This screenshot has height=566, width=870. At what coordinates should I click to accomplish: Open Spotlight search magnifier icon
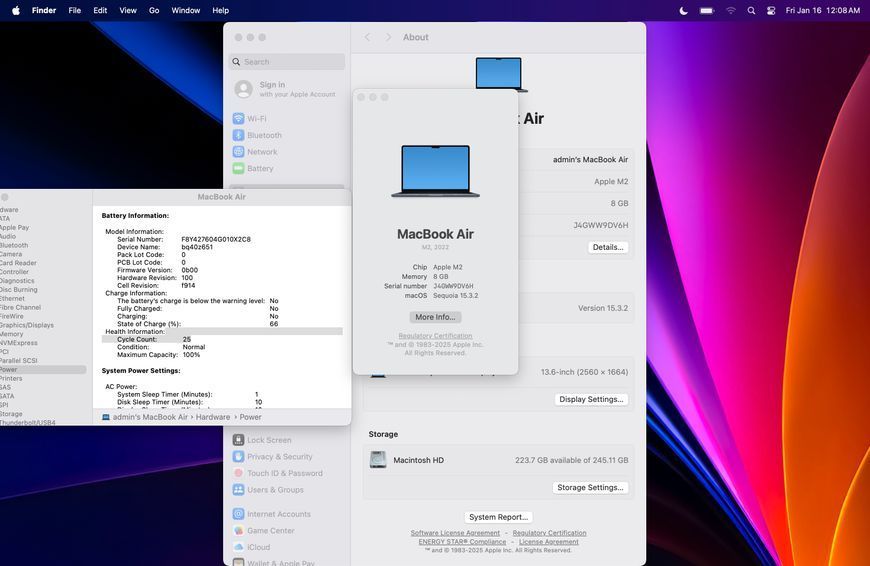point(751,10)
